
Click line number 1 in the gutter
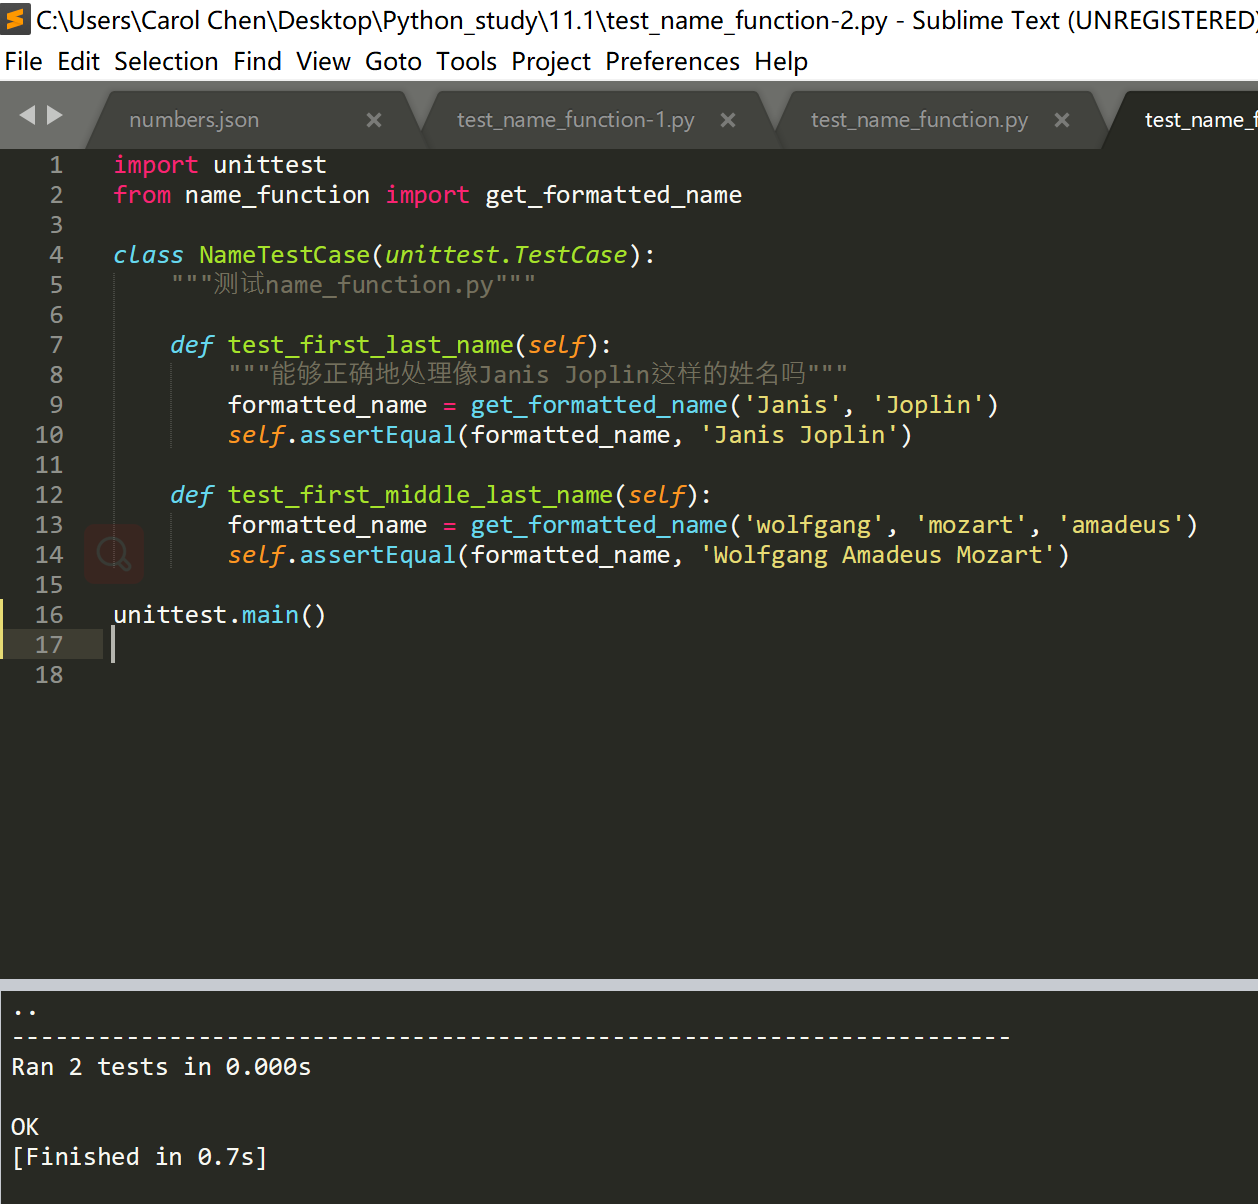56,165
